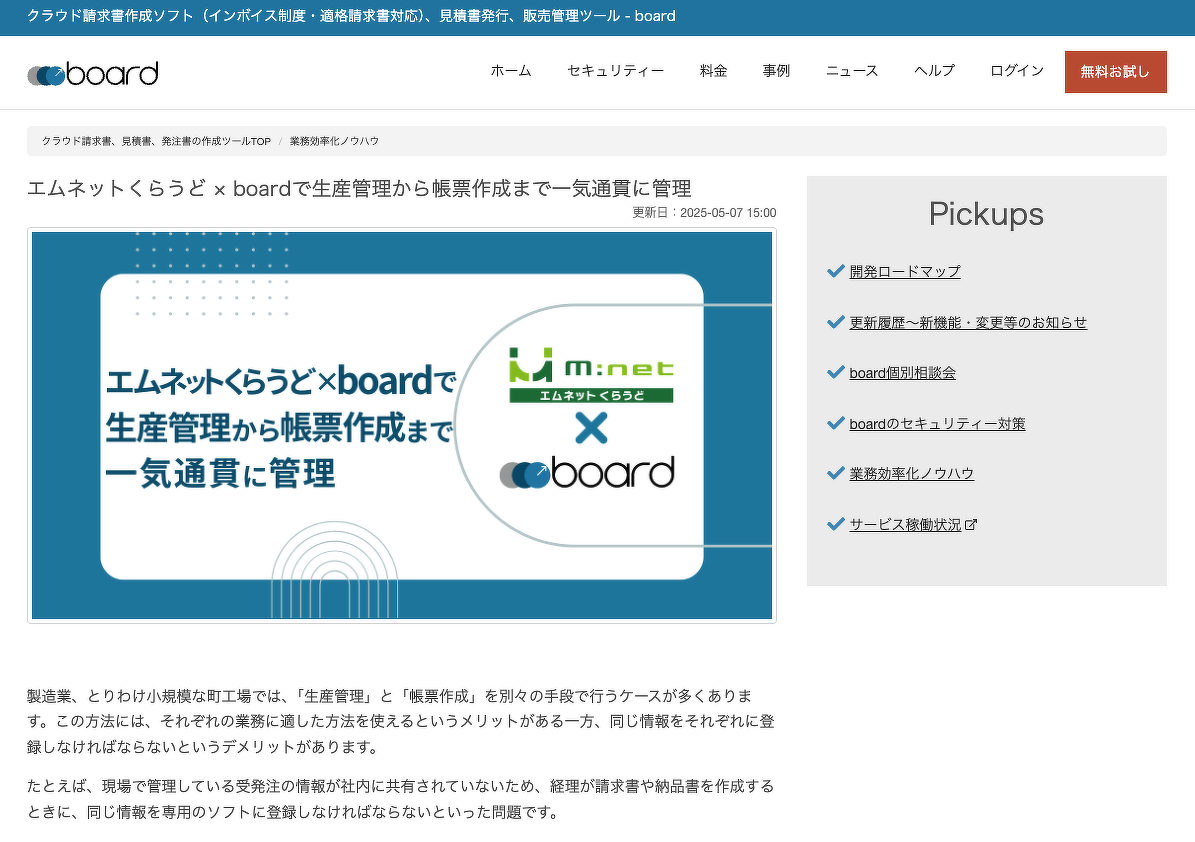Open the セキュリティー navigation item
This screenshot has height=842, width=1195.
pyautogui.click(x=616, y=71)
